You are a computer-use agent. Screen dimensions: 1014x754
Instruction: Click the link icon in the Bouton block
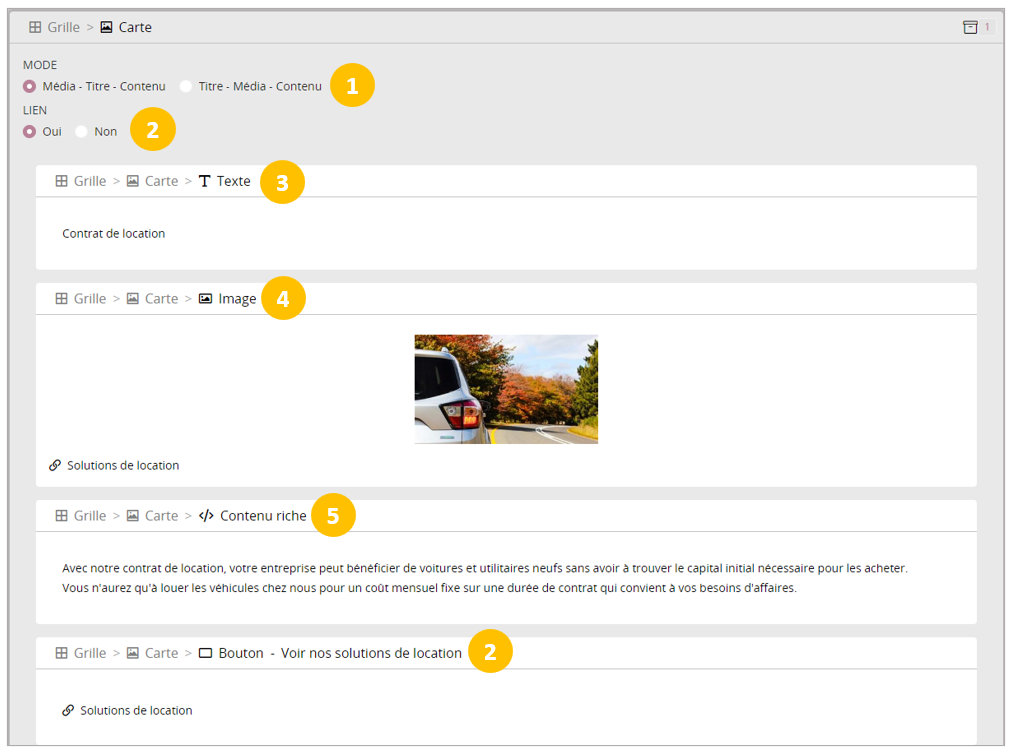point(68,710)
